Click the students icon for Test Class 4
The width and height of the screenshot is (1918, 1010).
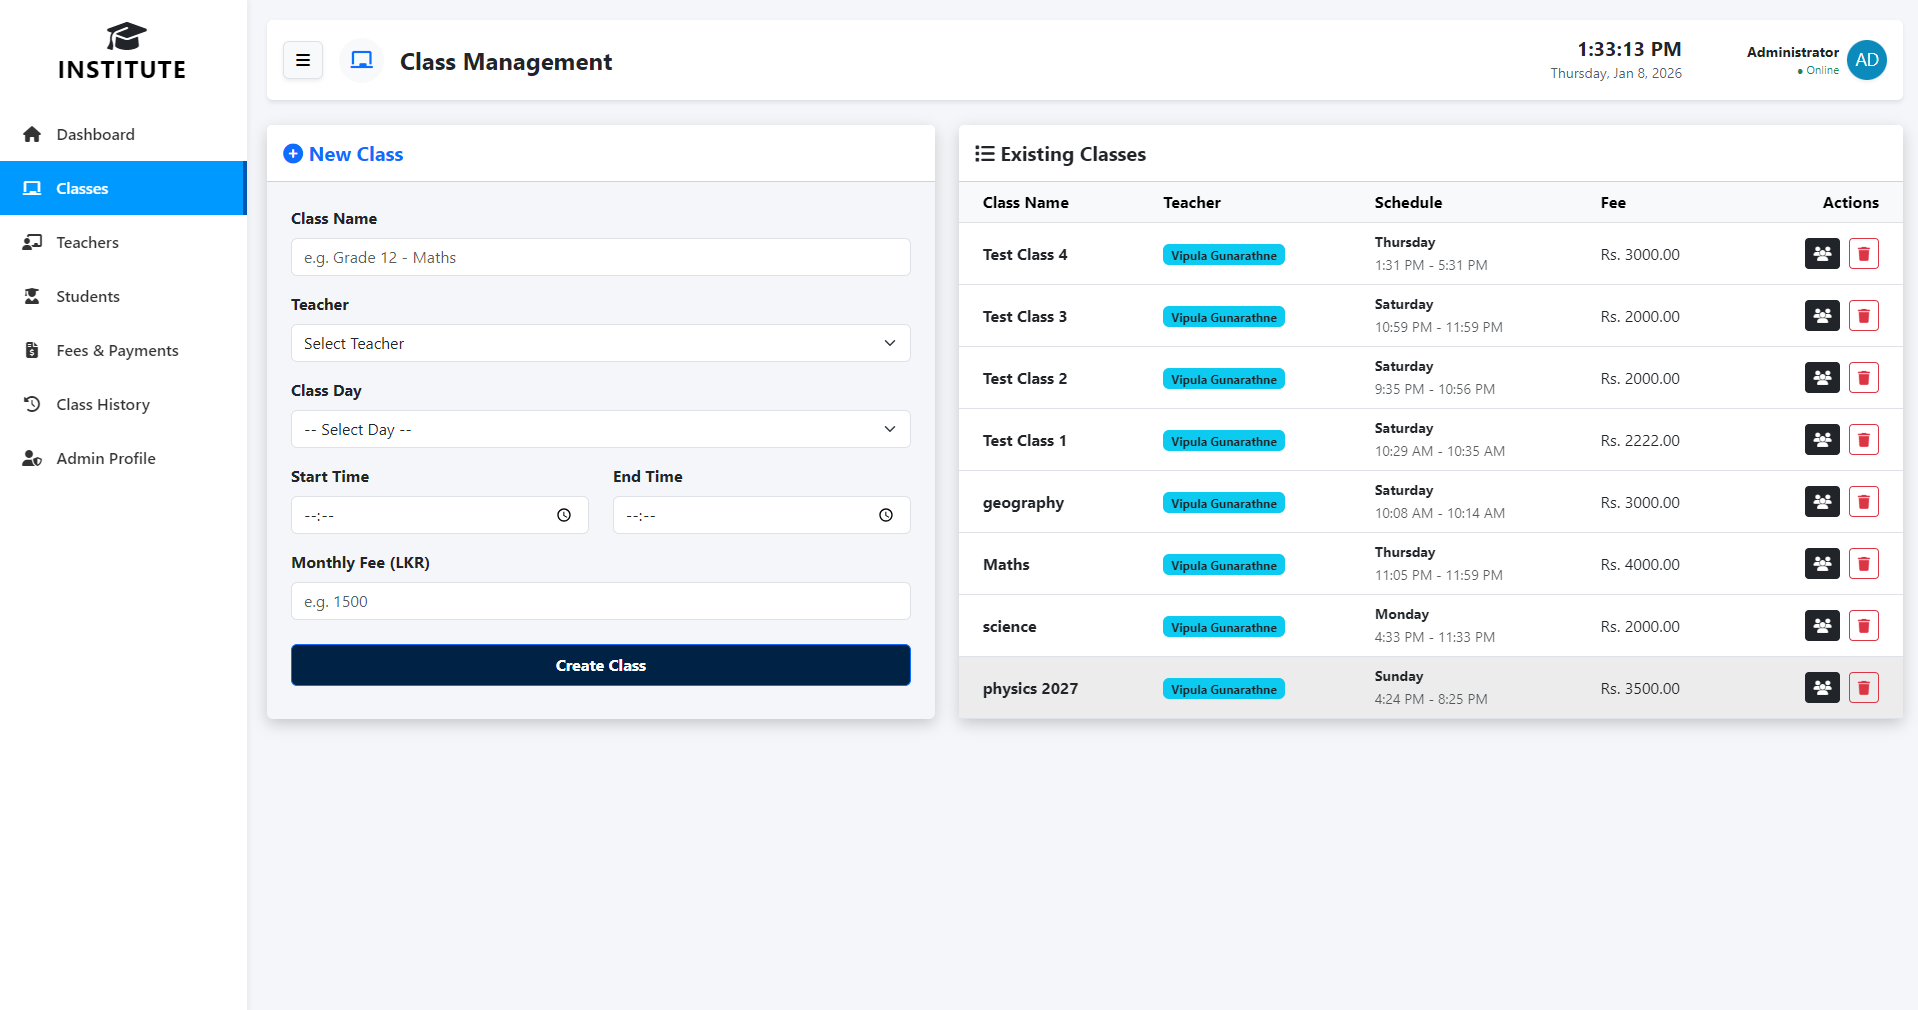1821,254
